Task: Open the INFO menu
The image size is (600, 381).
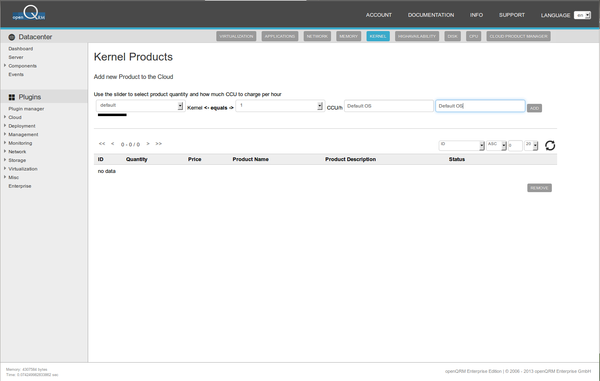Action: coord(476,15)
